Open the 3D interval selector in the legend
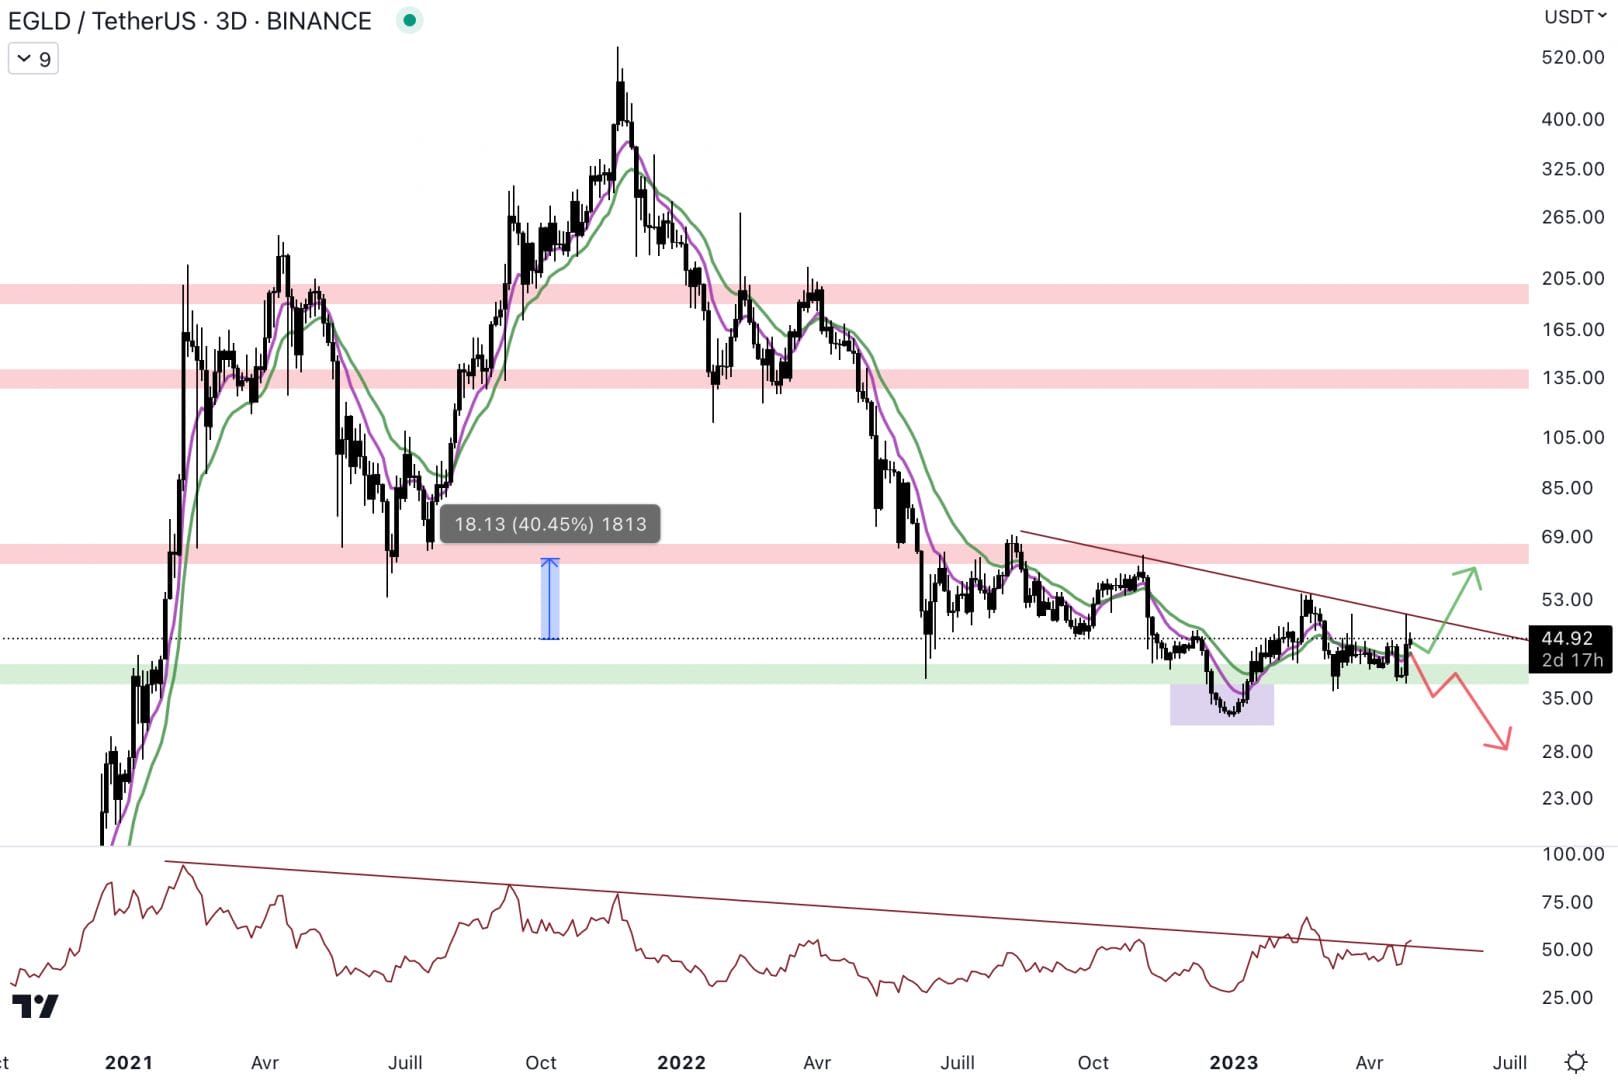 click(x=233, y=20)
